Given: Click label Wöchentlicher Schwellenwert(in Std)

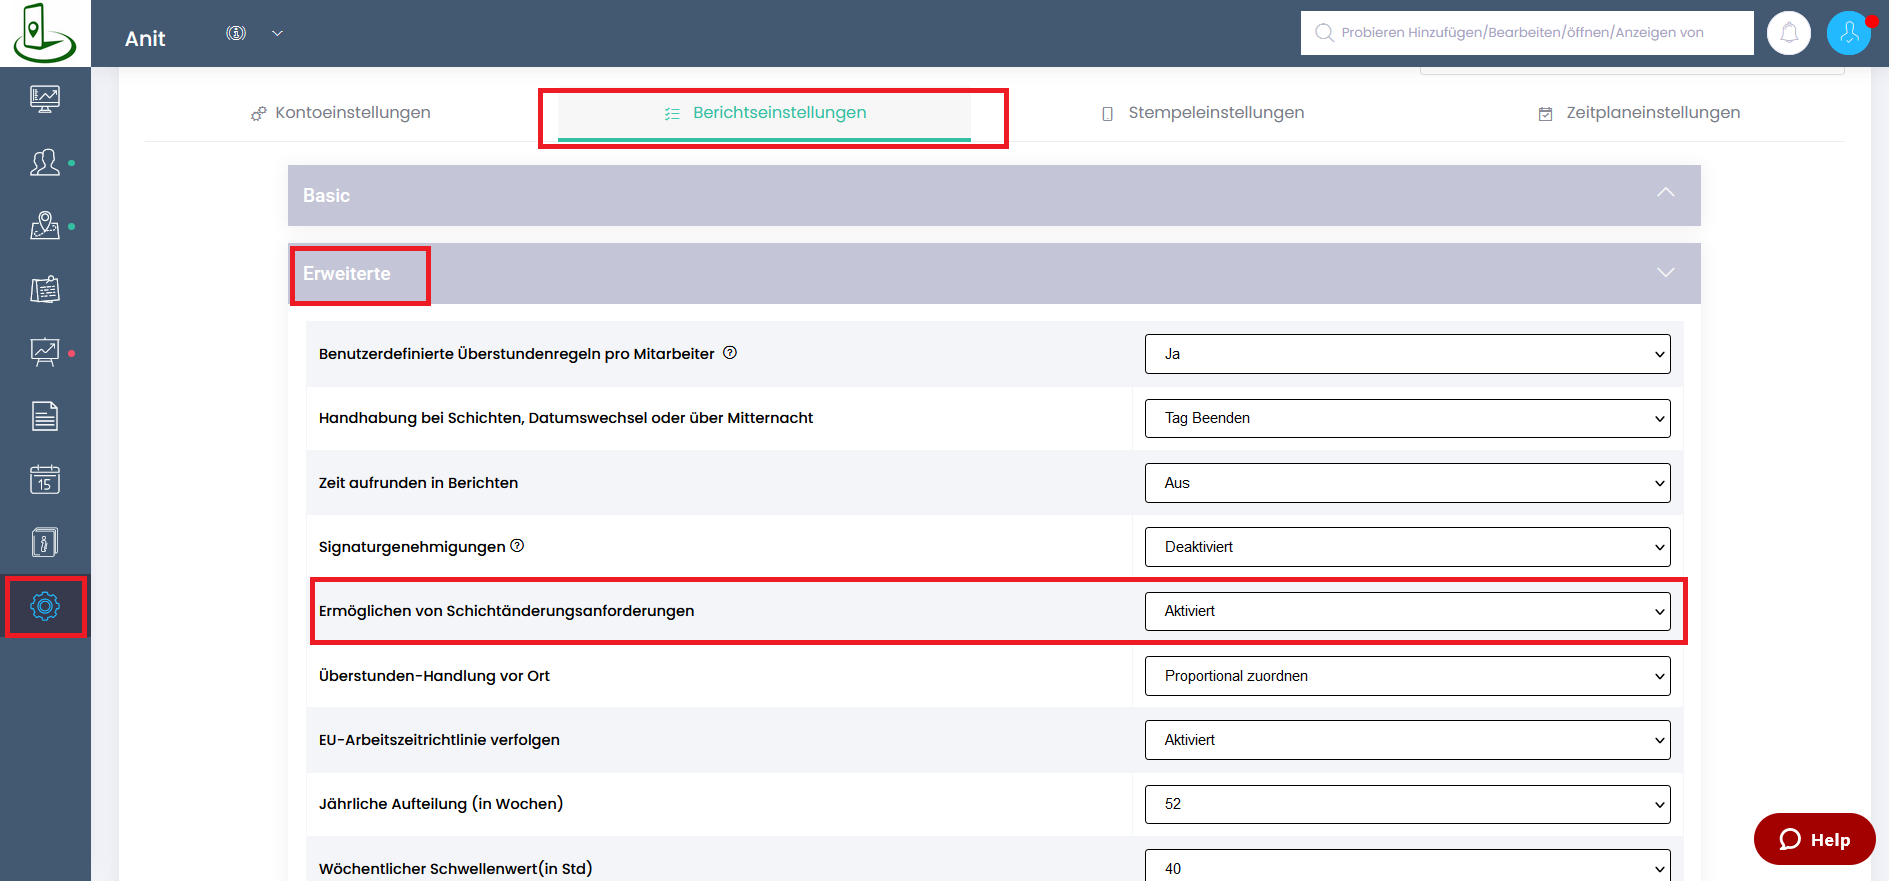Looking at the screenshot, I should pos(455,868).
